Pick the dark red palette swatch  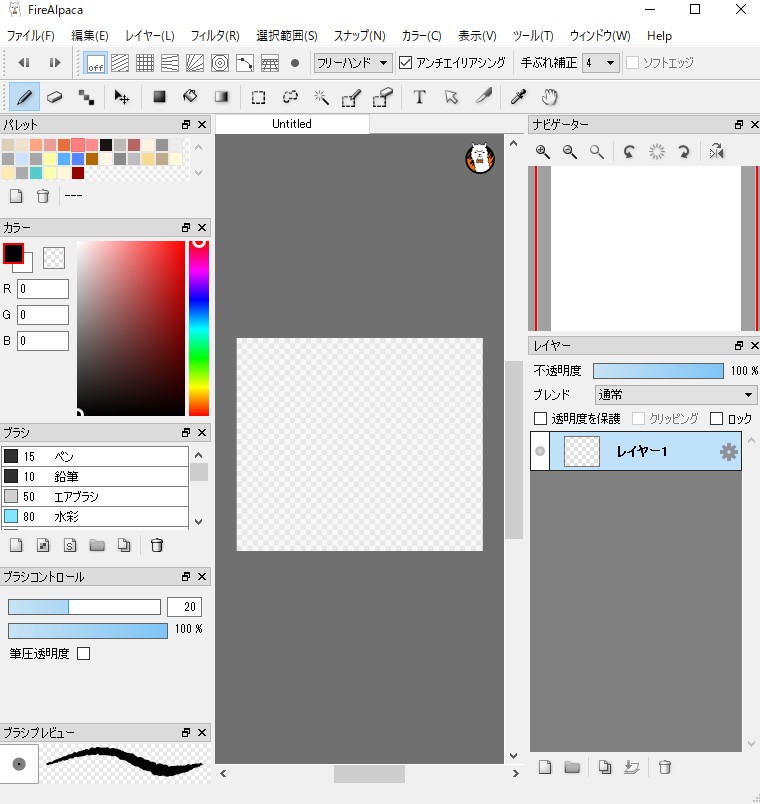point(78,173)
